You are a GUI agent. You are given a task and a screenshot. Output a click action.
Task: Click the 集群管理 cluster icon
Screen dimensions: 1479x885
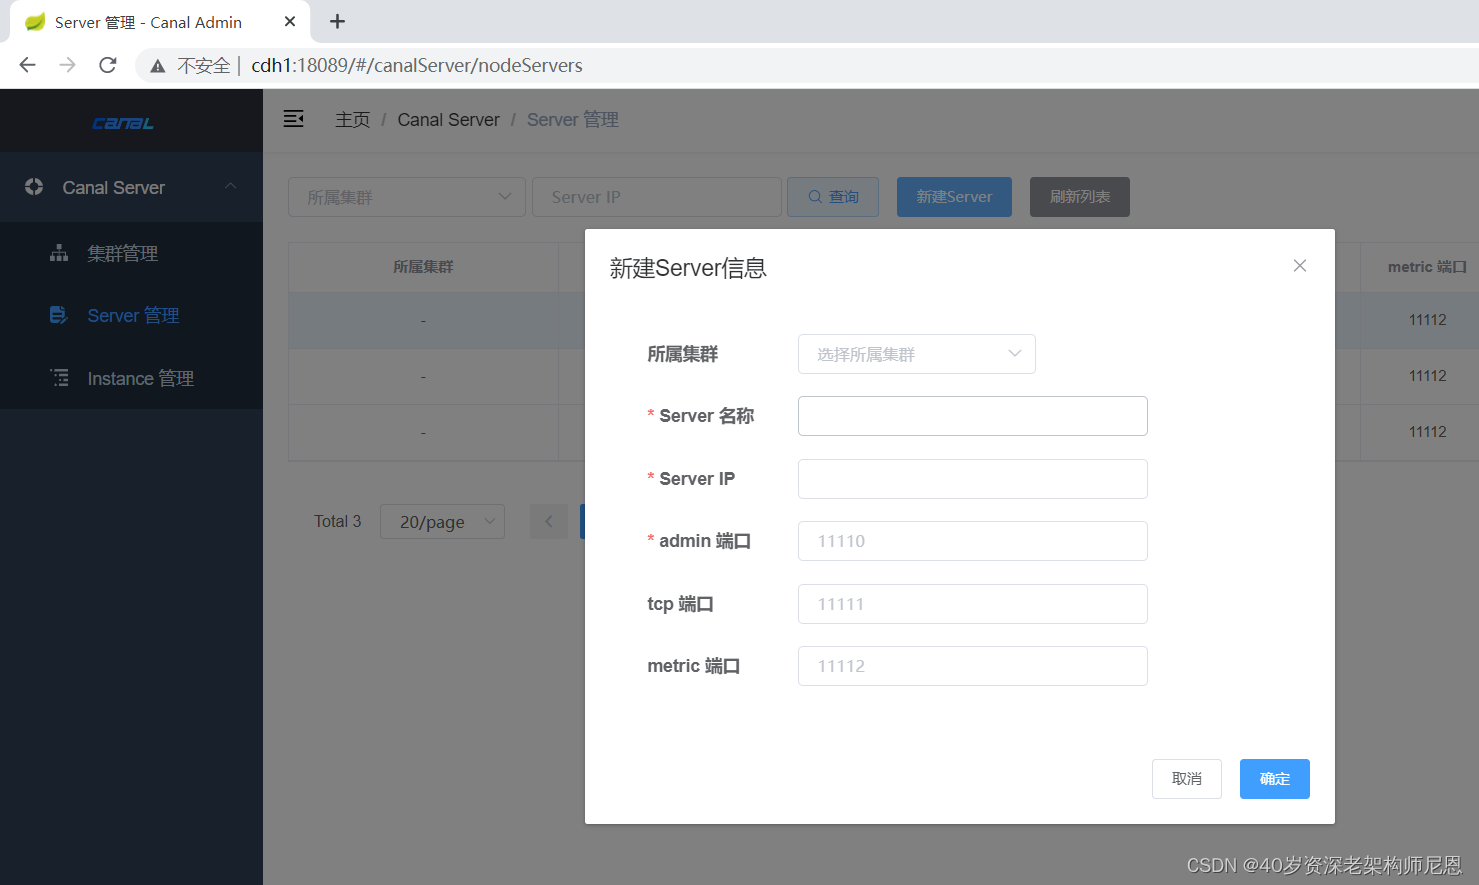[59, 253]
